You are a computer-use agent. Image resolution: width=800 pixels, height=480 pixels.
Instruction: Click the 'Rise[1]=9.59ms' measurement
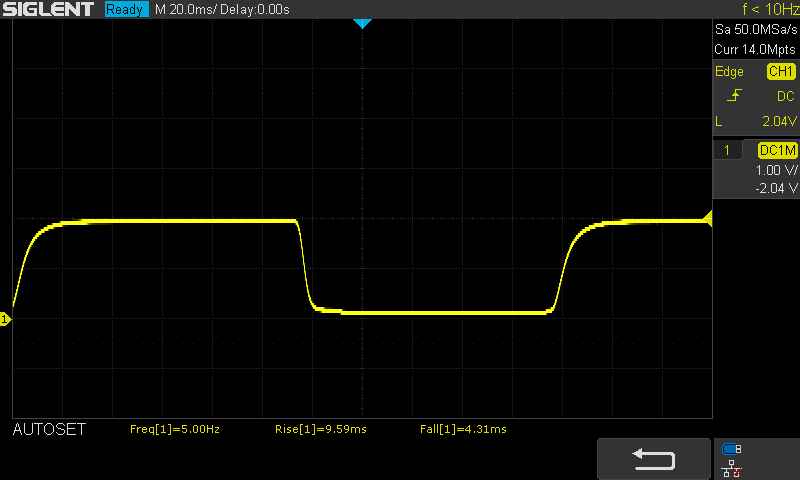(321, 430)
